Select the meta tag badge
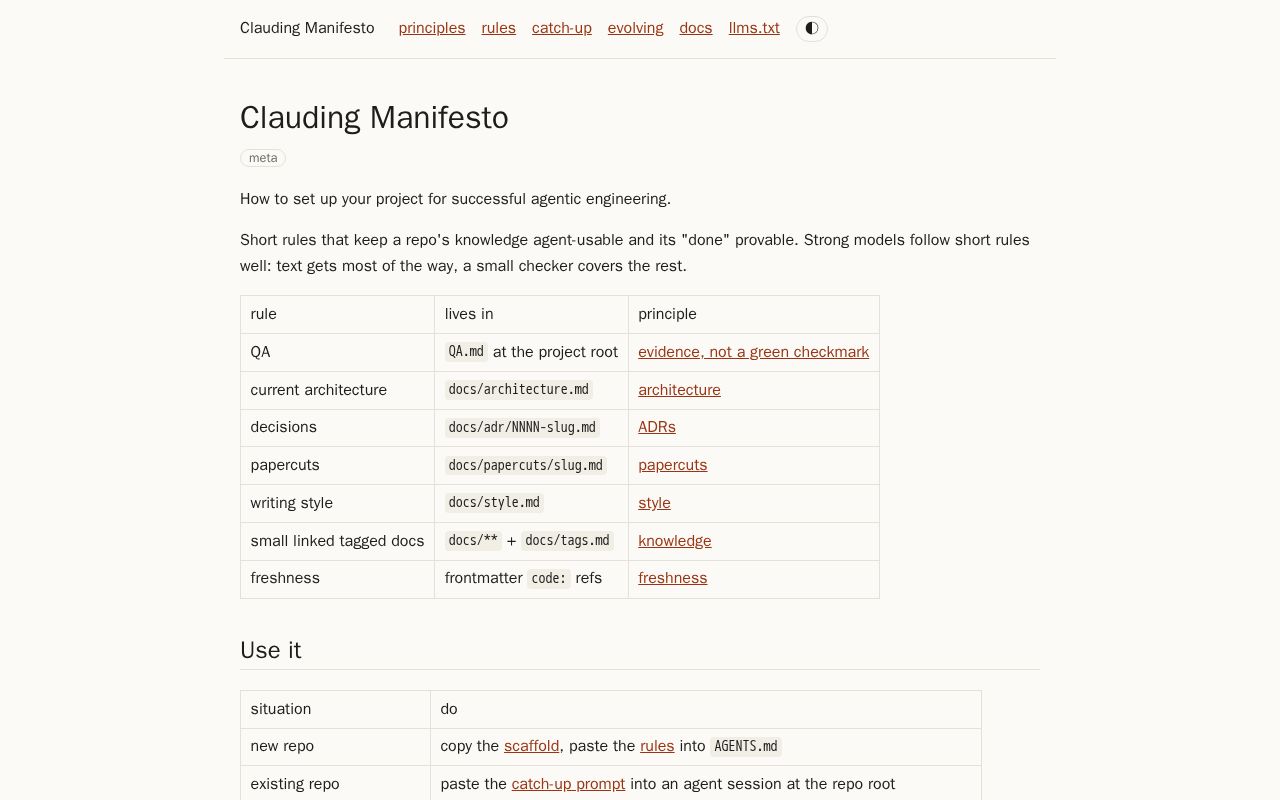Image resolution: width=1280 pixels, height=800 pixels. pos(263,158)
